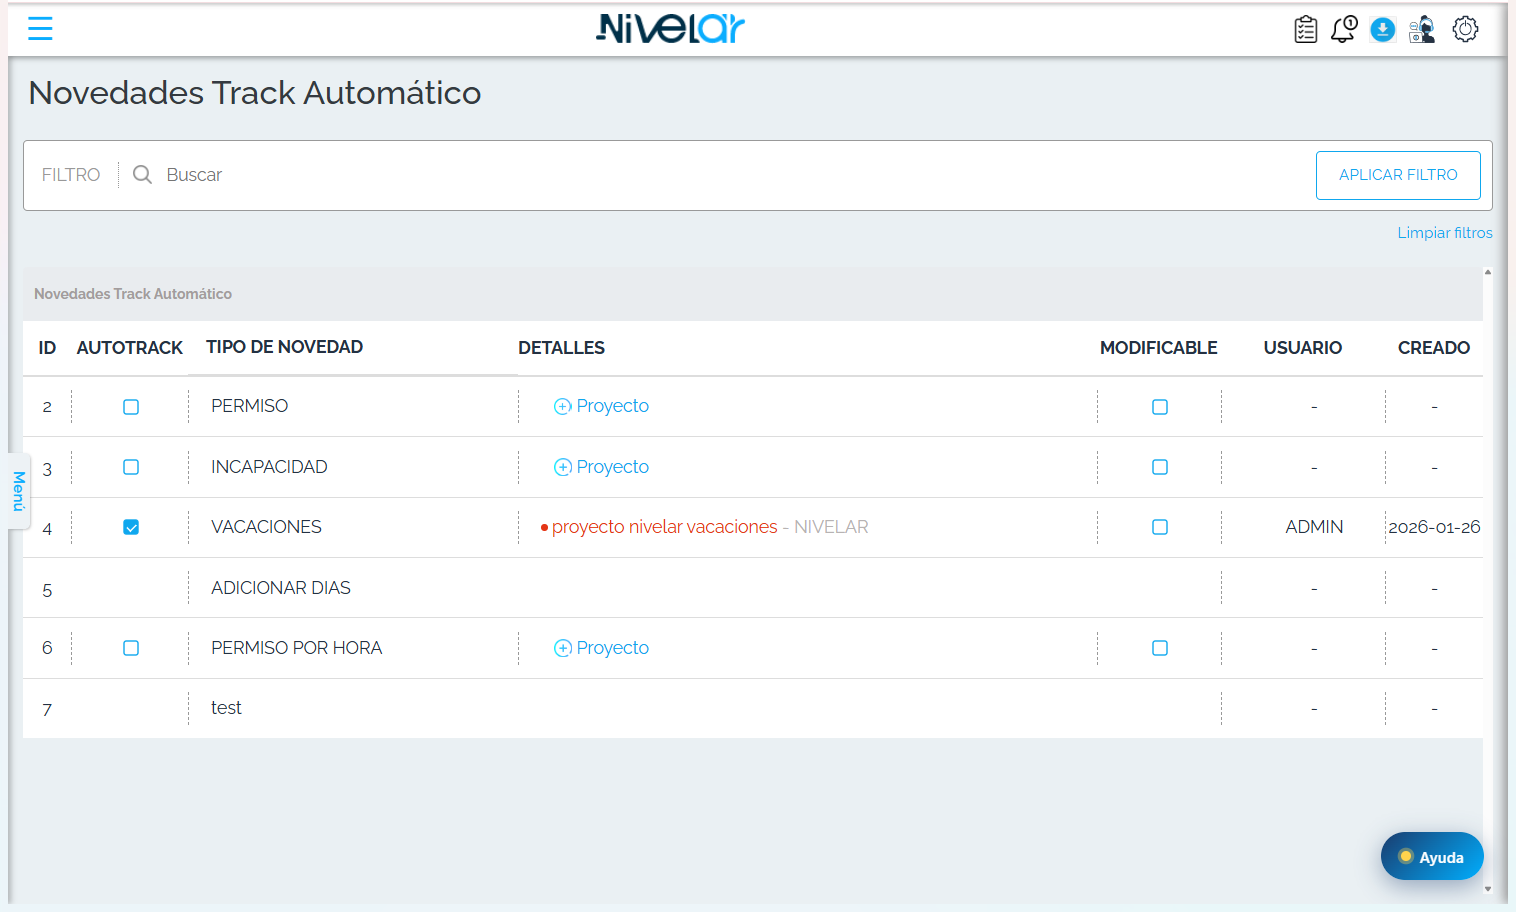The width and height of the screenshot is (1516, 912).
Task: Open the notifications bell icon
Action: click(x=1343, y=29)
